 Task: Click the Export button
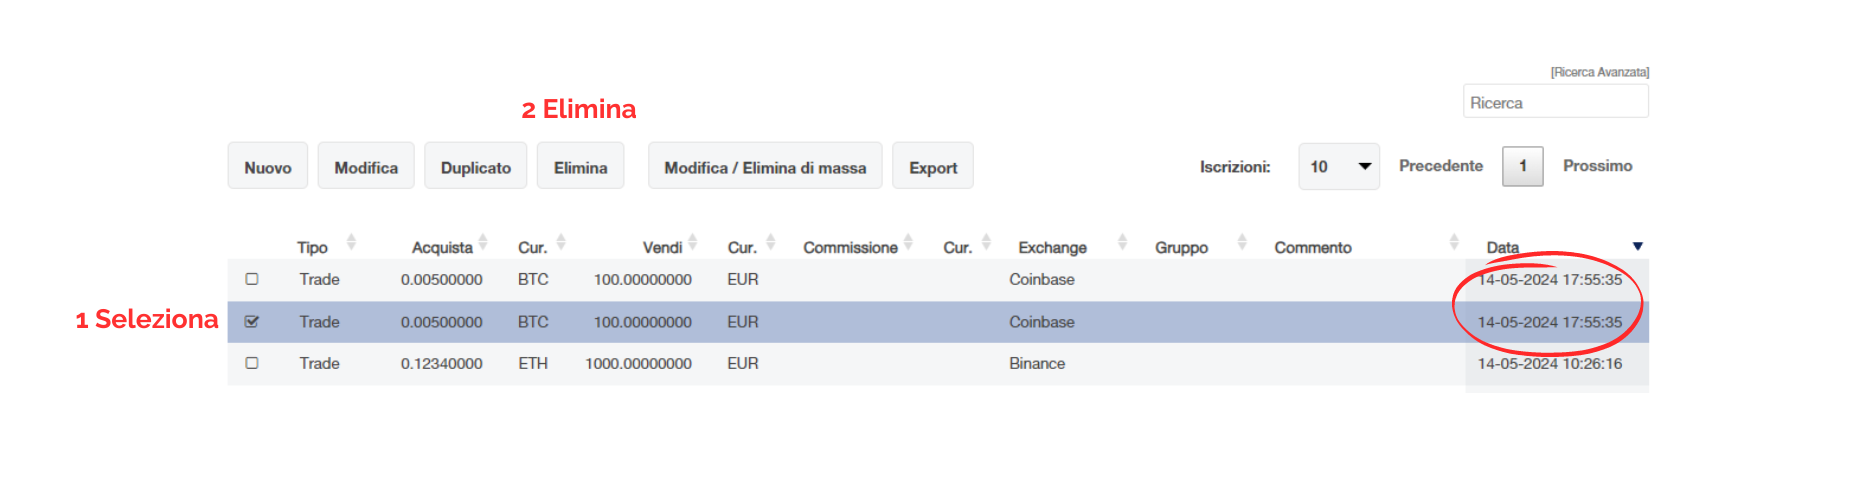(x=932, y=167)
